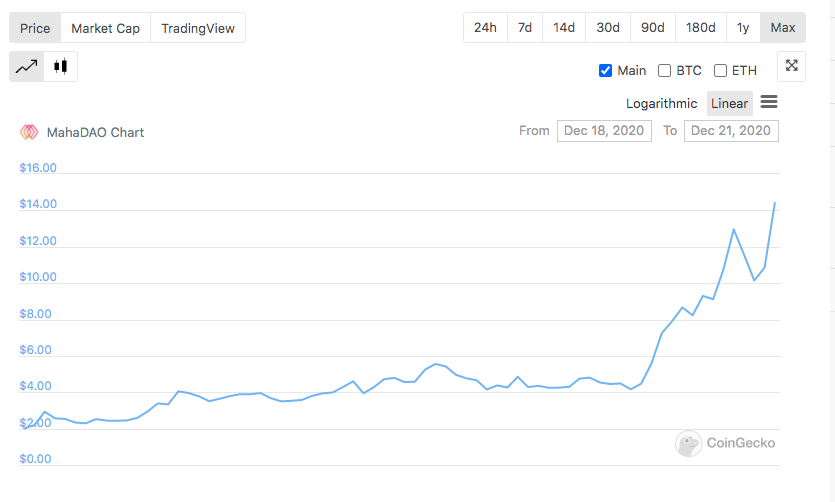This screenshot has height=502, width=835.
Task: Select the Max time range
Action: [783, 28]
